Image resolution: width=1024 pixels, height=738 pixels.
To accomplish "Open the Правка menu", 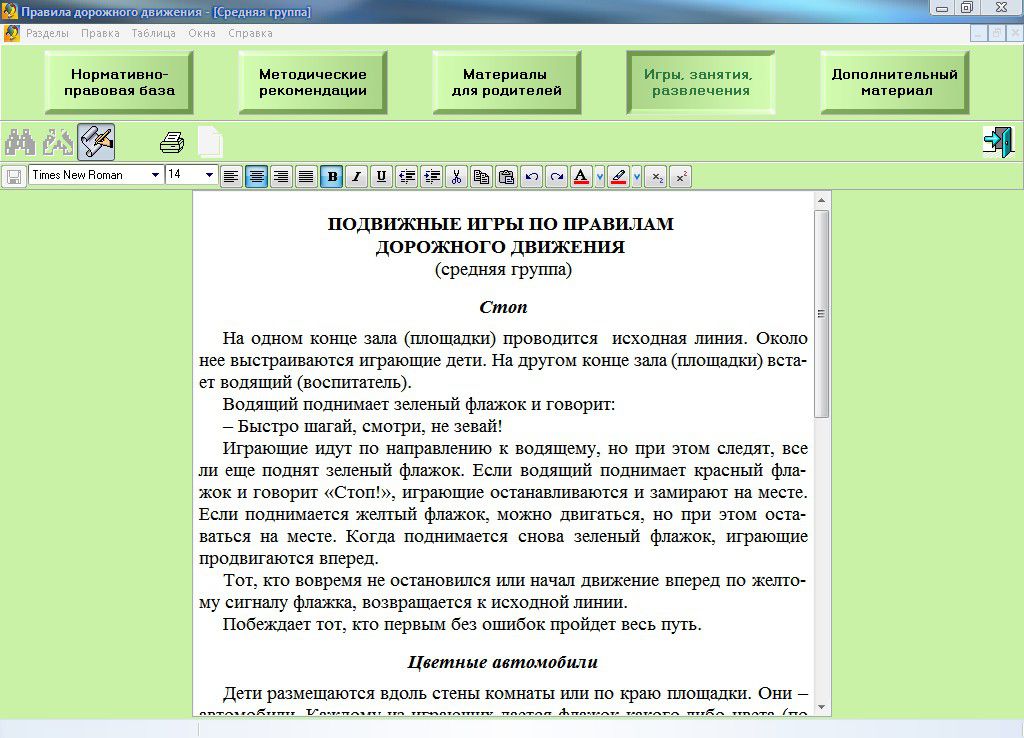I will click(x=100, y=33).
